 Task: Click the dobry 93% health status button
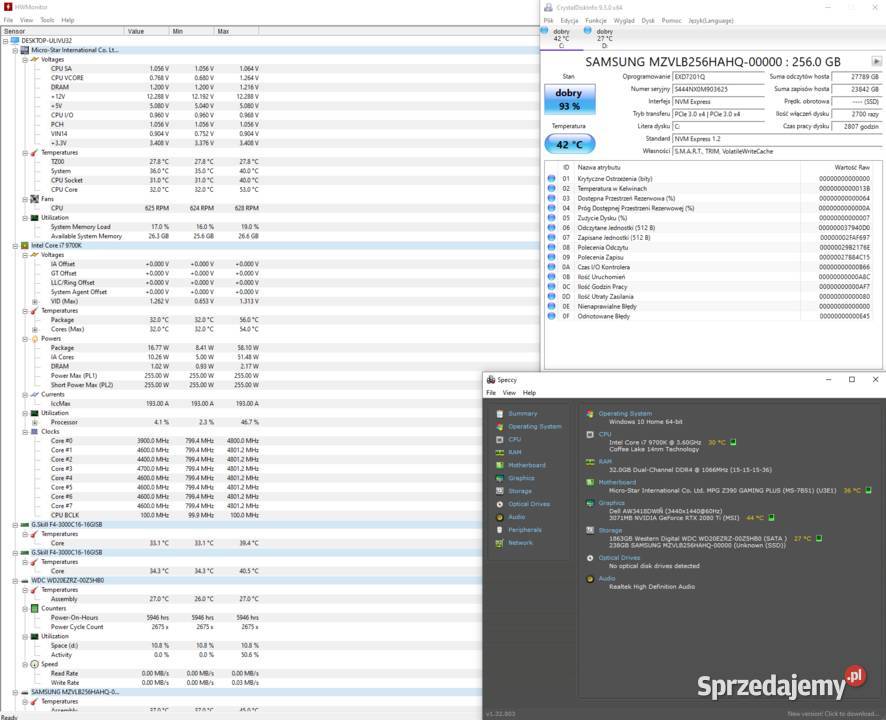tap(569, 99)
